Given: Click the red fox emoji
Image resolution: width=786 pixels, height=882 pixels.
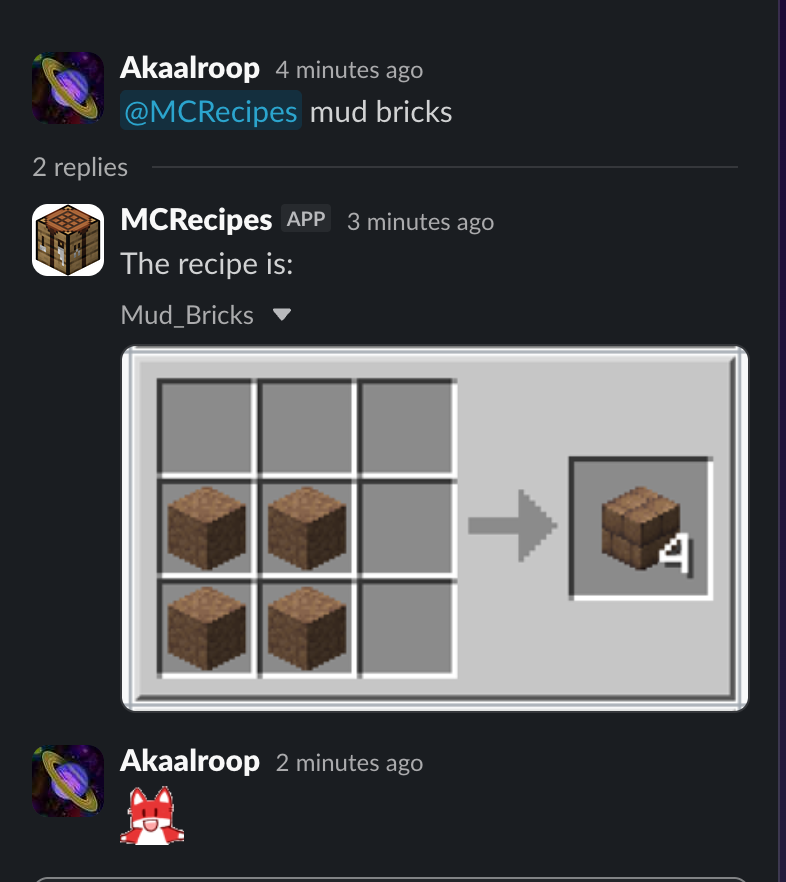Looking at the screenshot, I should click(x=152, y=816).
